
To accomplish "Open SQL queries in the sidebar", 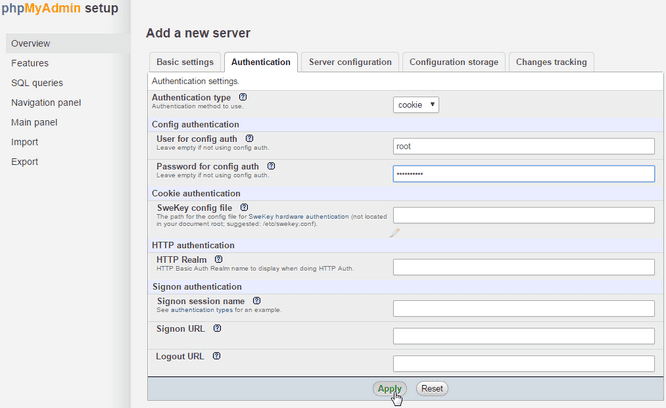I will (37, 83).
